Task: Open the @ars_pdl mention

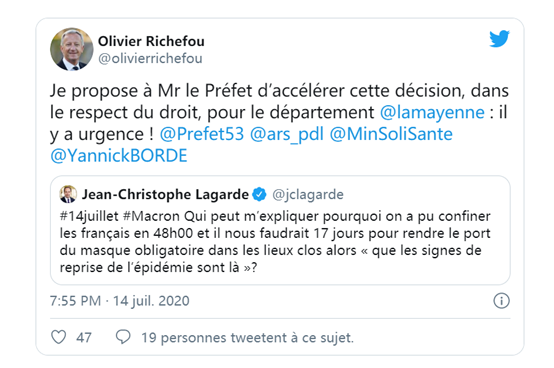Action: click(287, 135)
